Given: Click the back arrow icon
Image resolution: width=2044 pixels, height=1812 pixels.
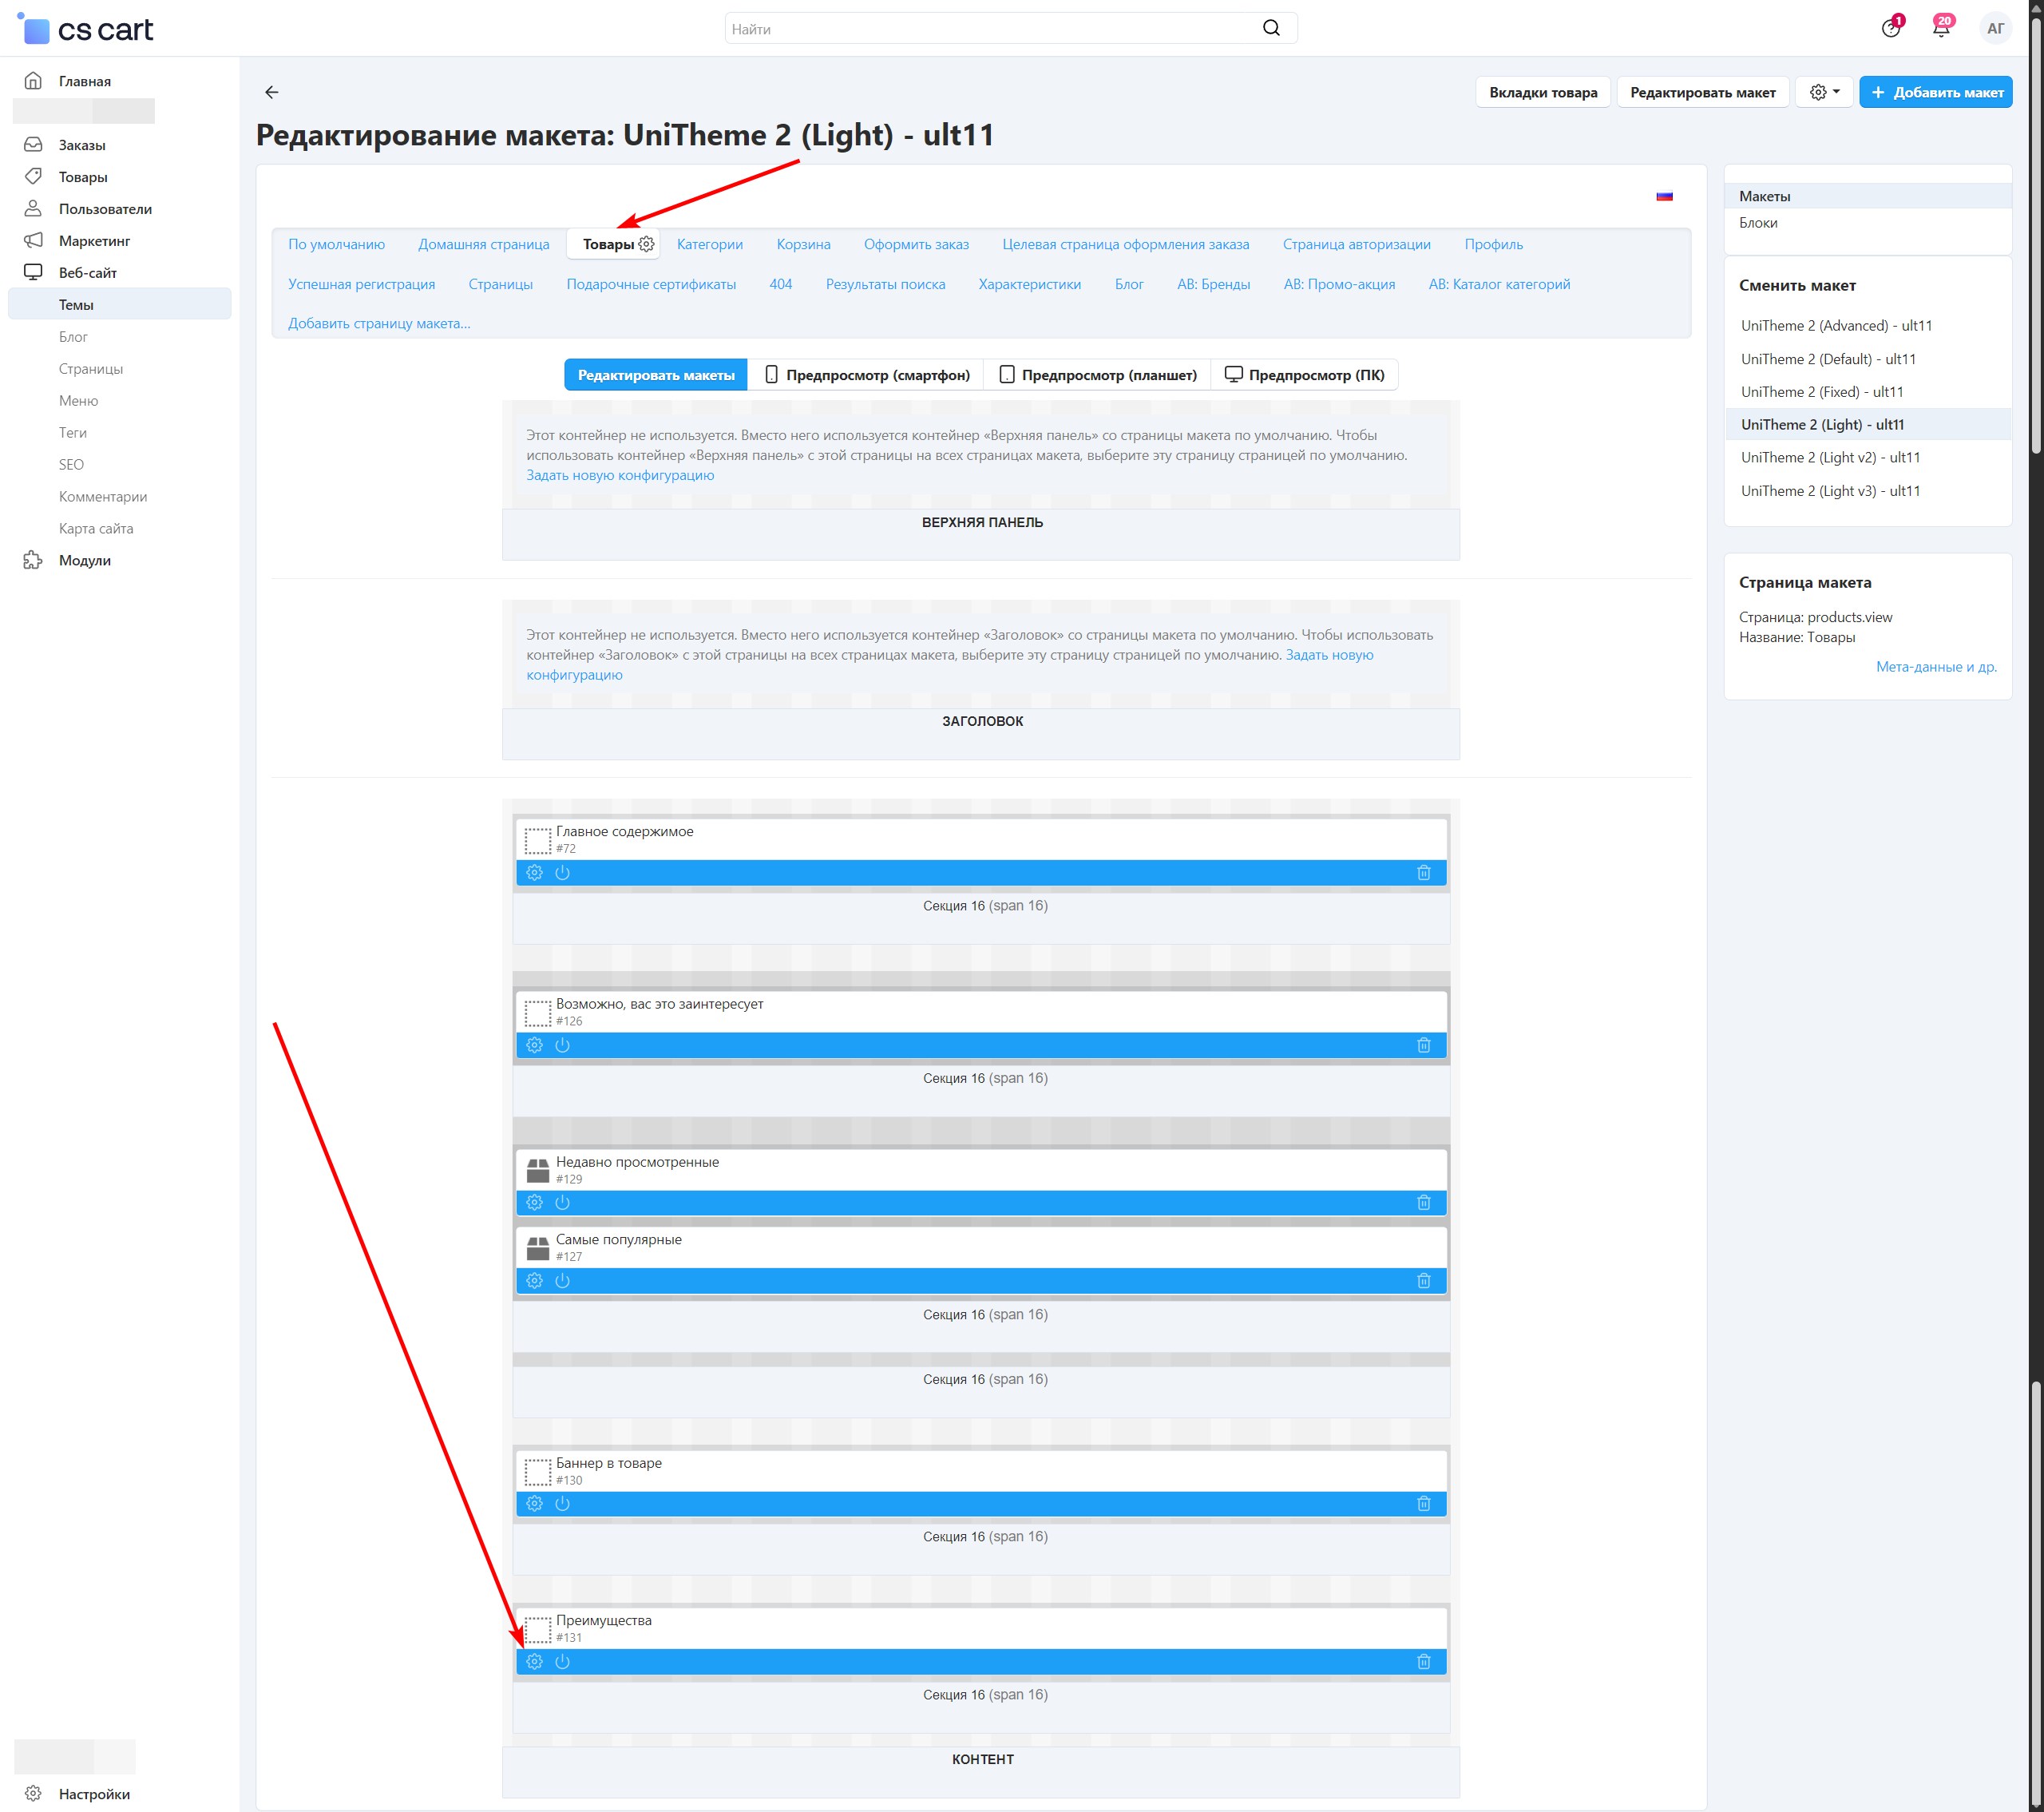Looking at the screenshot, I should 271,92.
